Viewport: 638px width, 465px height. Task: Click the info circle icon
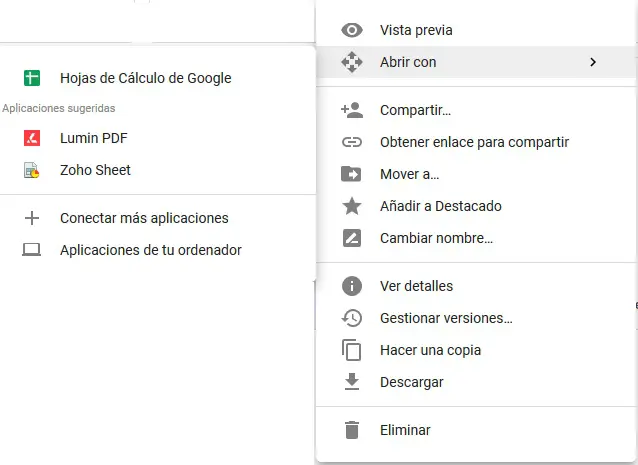pos(351,286)
